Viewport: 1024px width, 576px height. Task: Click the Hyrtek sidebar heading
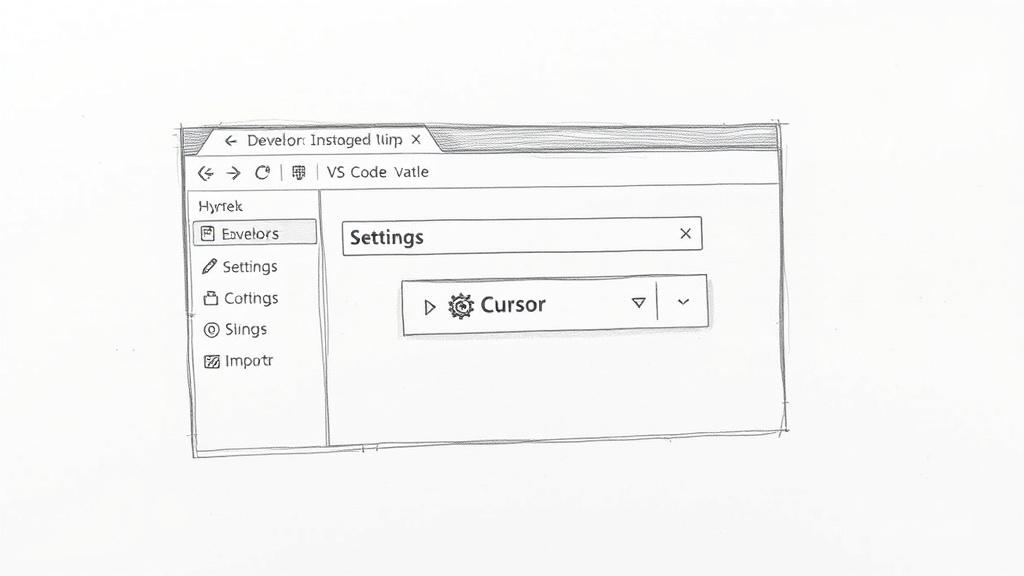(x=220, y=206)
